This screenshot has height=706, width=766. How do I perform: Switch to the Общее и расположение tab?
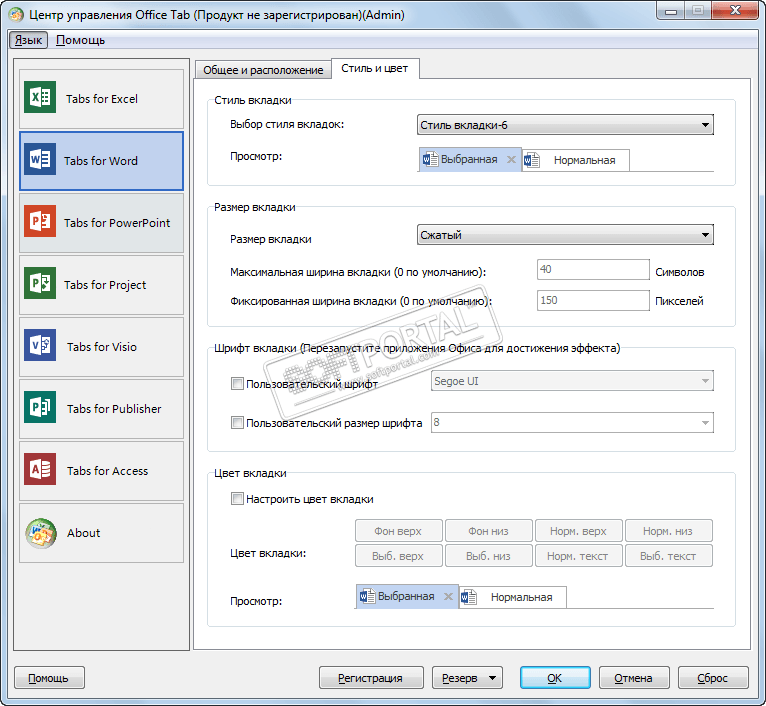[263, 70]
